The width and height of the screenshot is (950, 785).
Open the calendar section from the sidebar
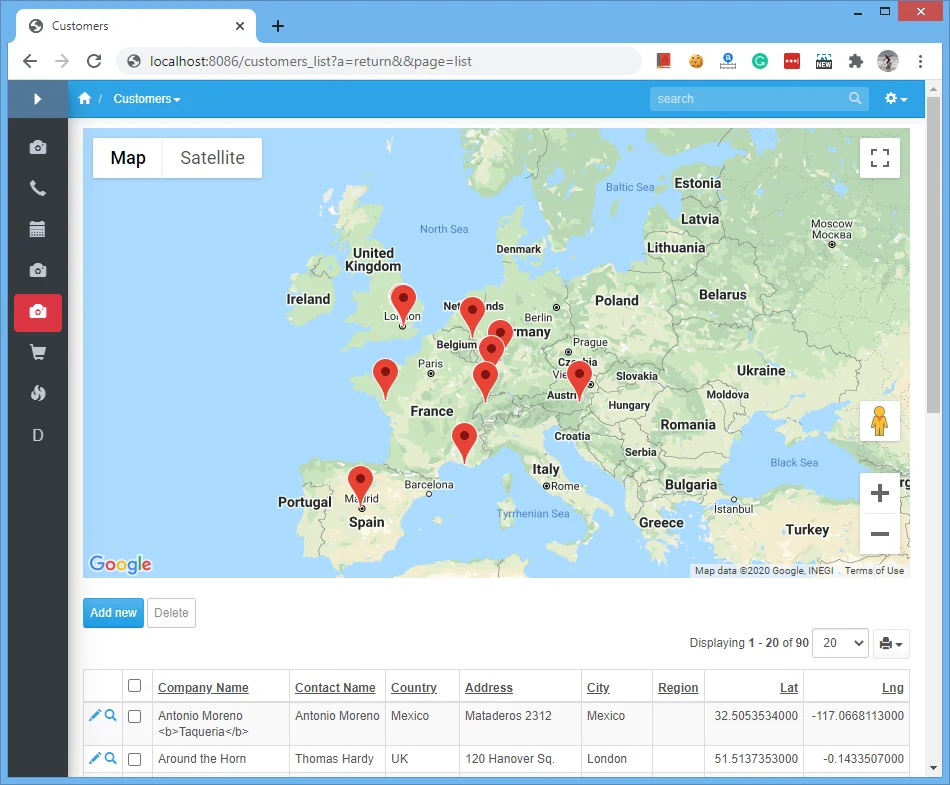37,229
